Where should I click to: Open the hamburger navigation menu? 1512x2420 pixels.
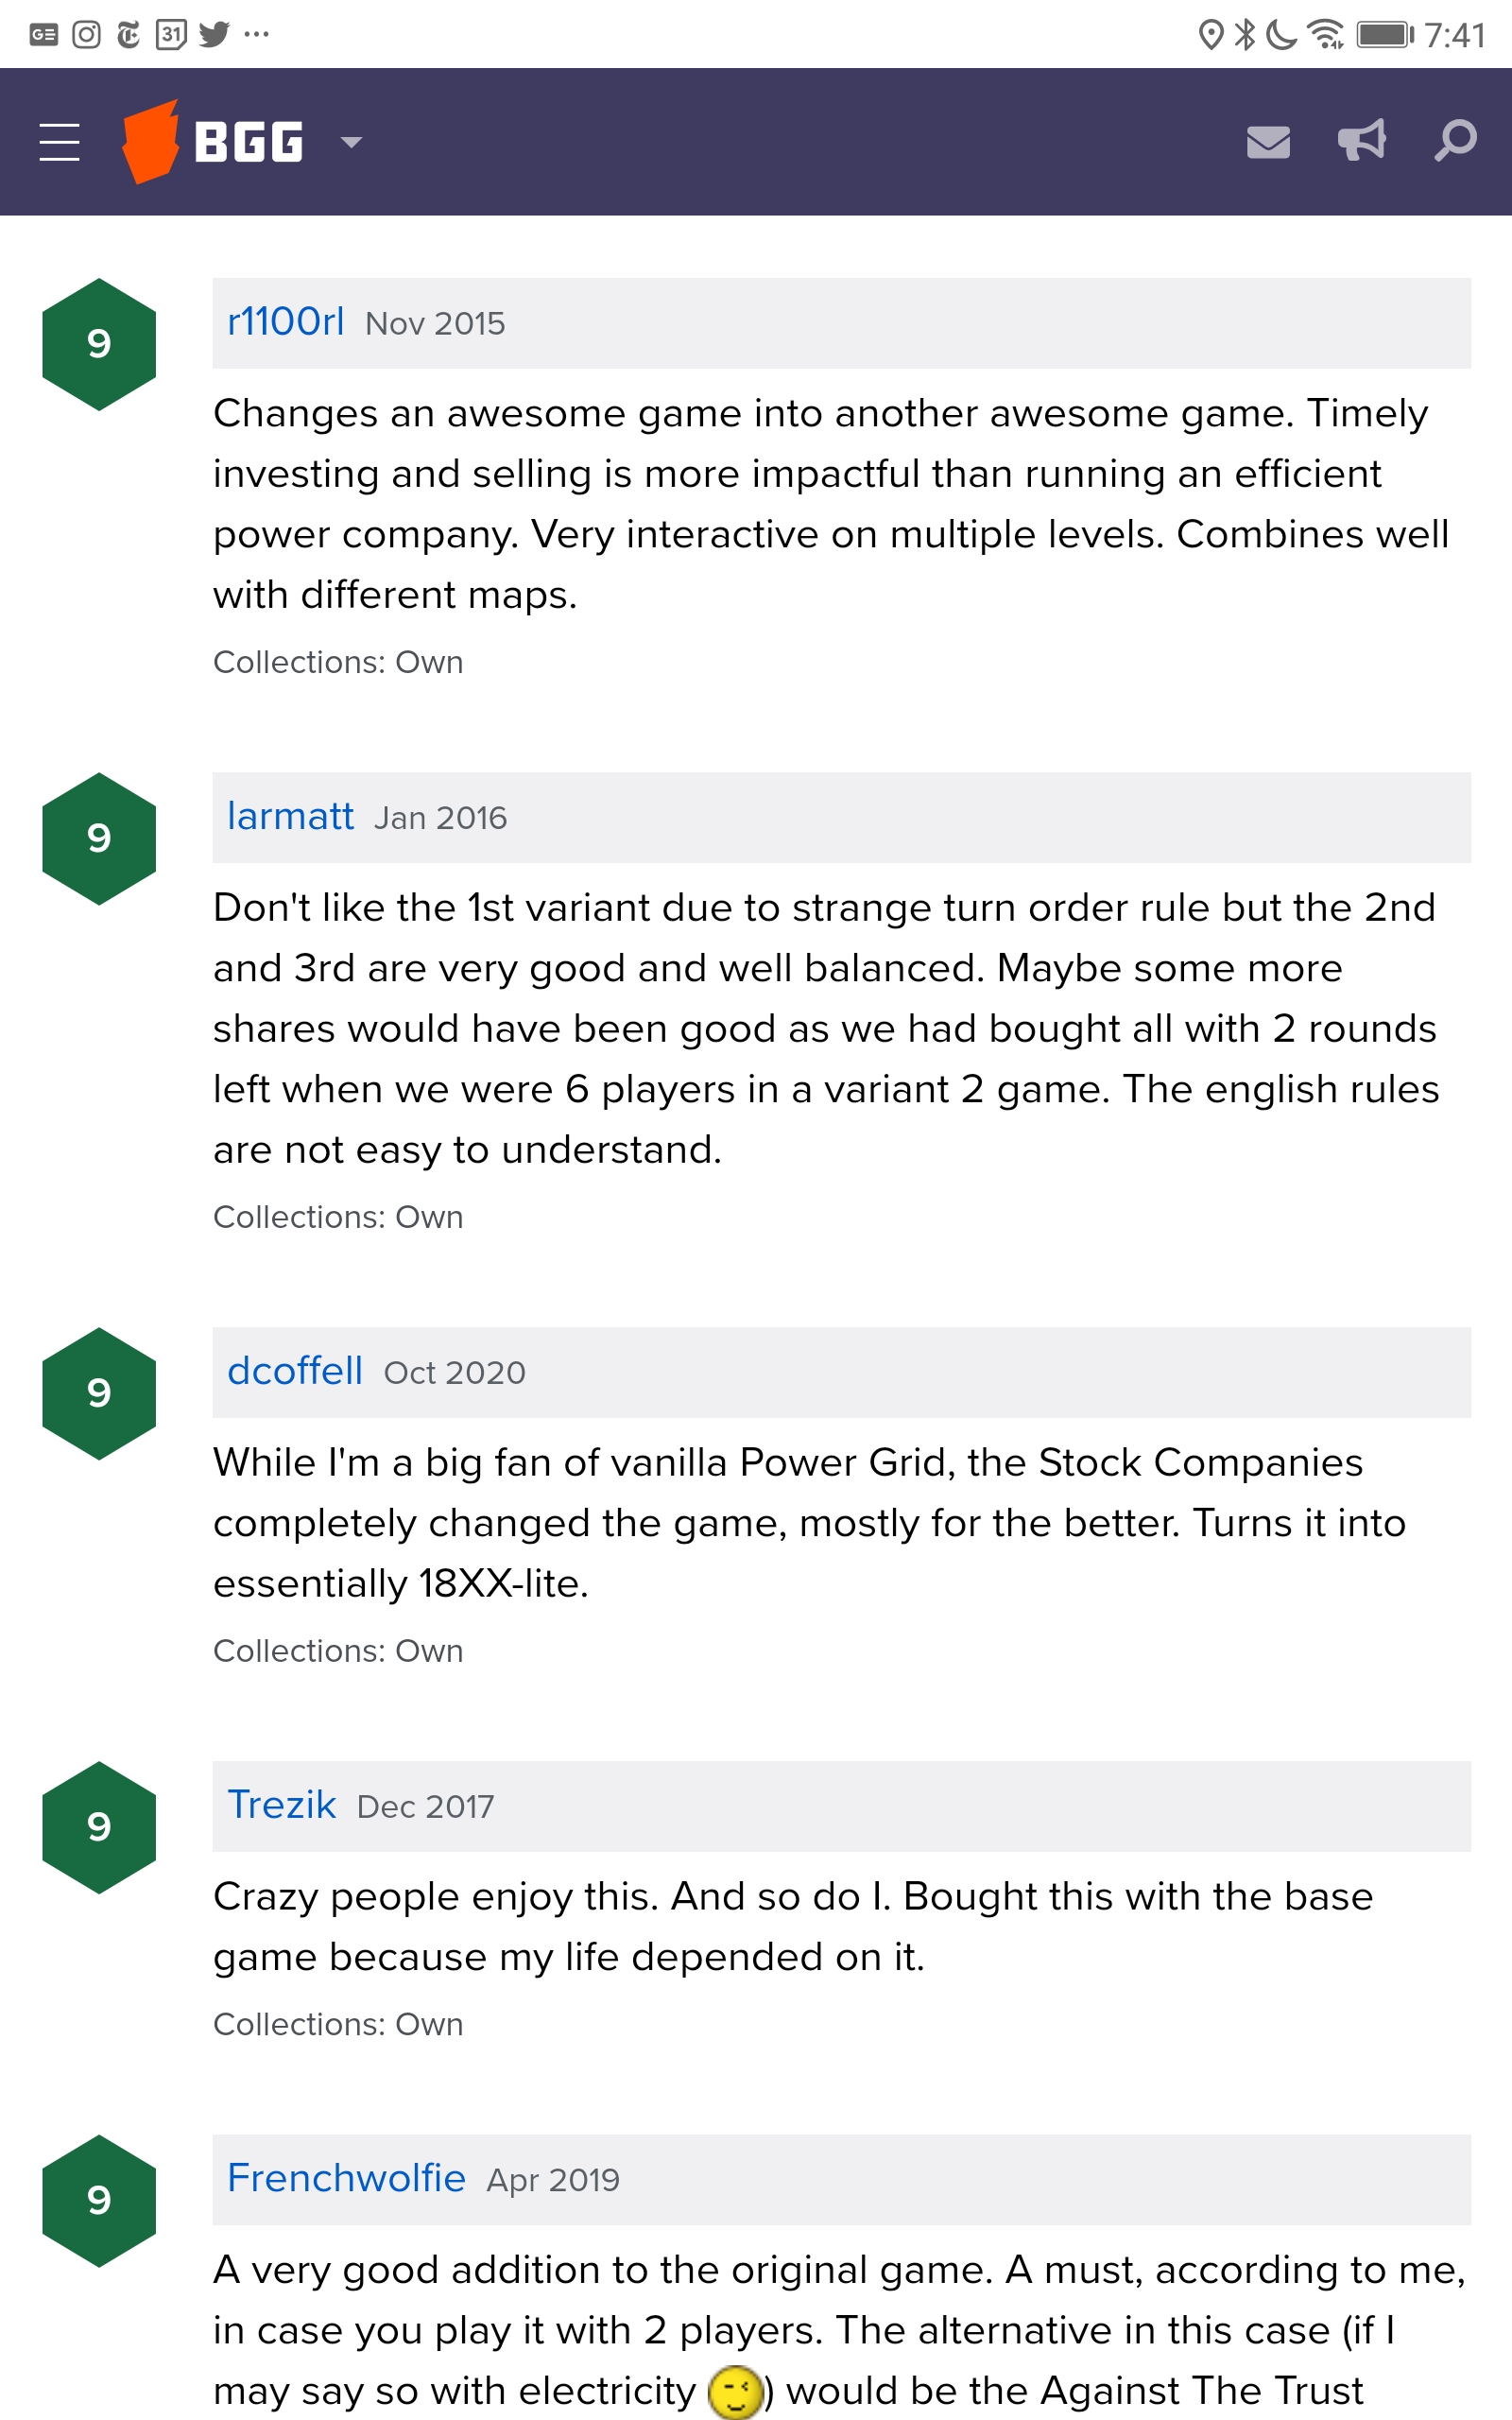point(59,142)
